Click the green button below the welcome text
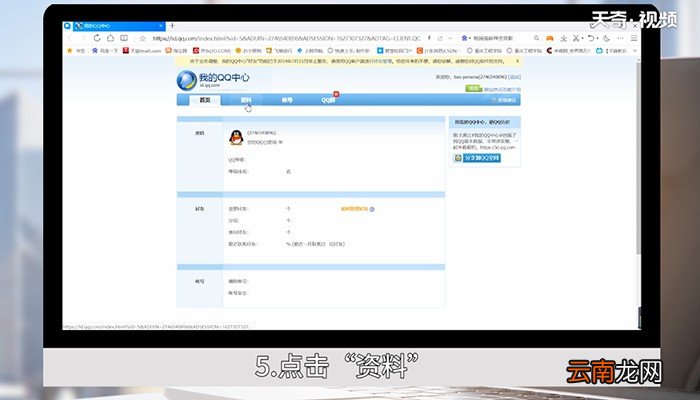The image size is (700, 400). pos(474,88)
